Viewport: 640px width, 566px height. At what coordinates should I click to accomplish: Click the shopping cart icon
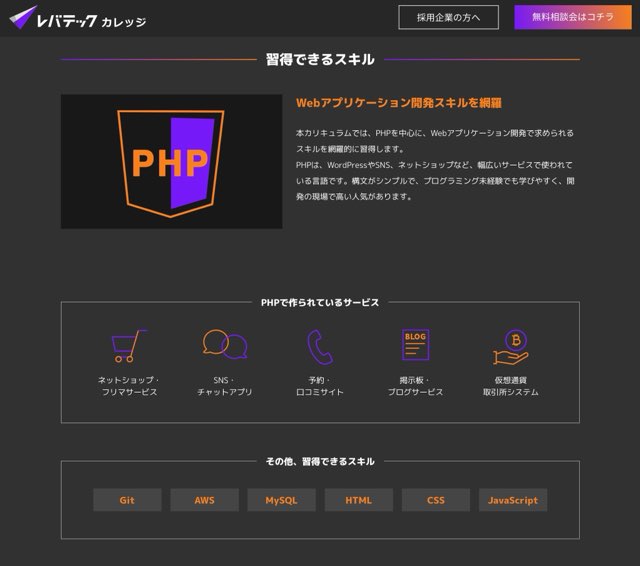click(129, 346)
